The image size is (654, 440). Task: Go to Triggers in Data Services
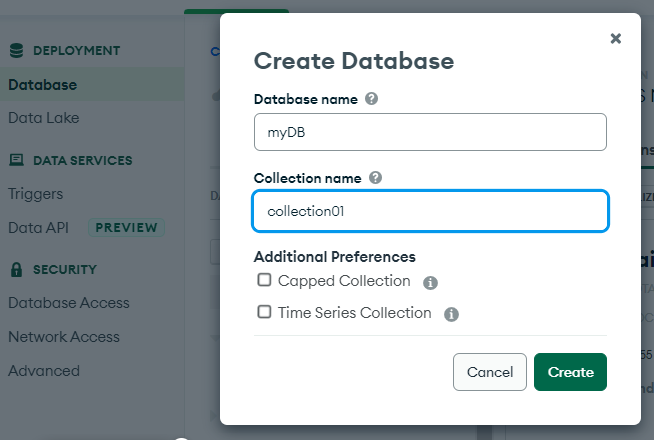(35, 194)
